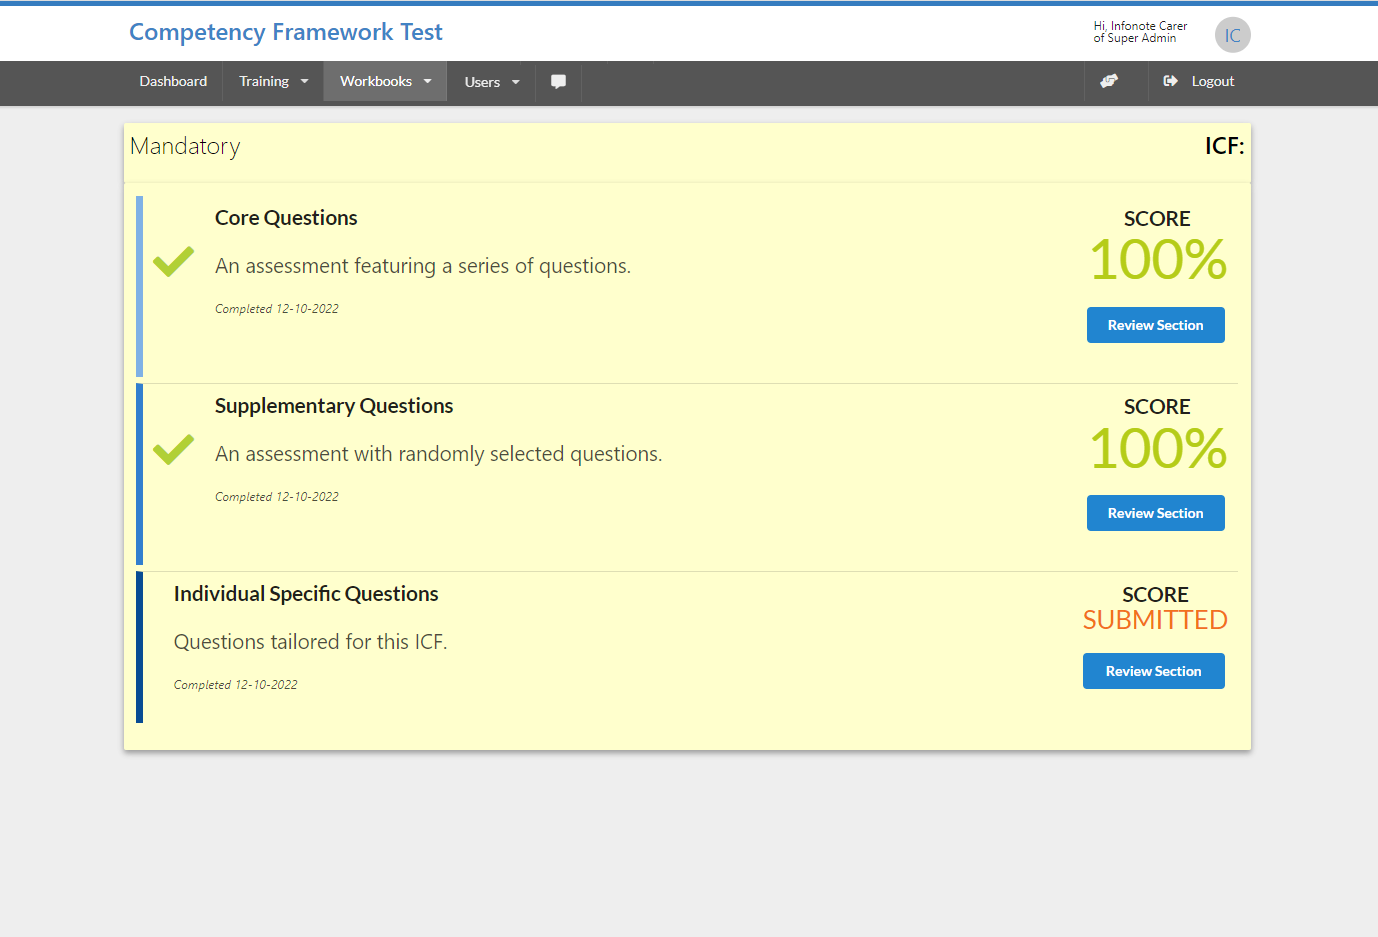The height and width of the screenshot is (937, 1378).
Task: Open the Workbooks menu
Action: pyautogui.click(x=385, y=82)
